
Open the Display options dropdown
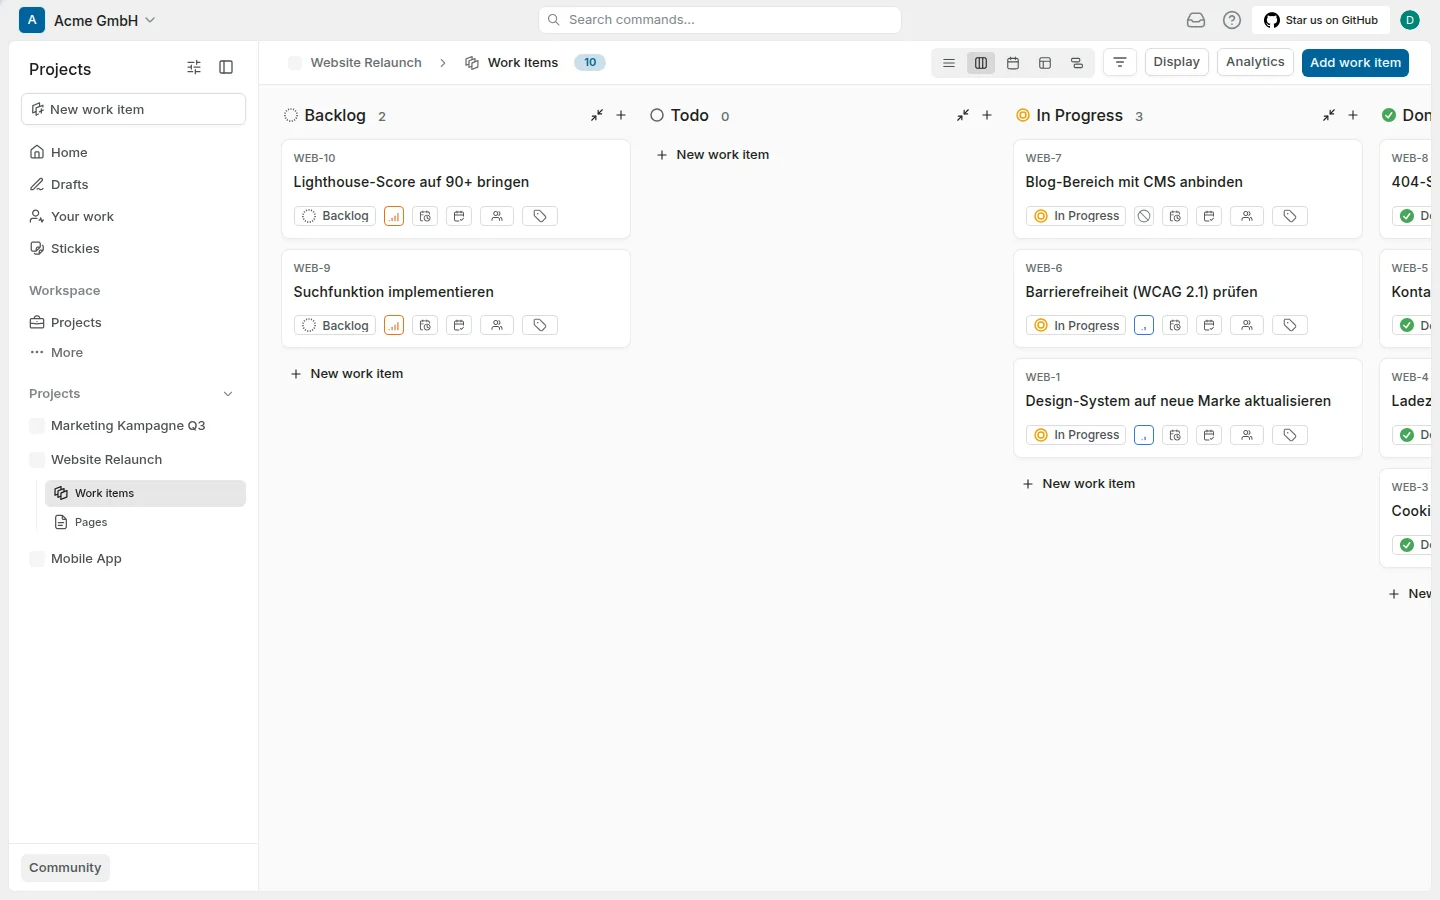pos(1177,62)
